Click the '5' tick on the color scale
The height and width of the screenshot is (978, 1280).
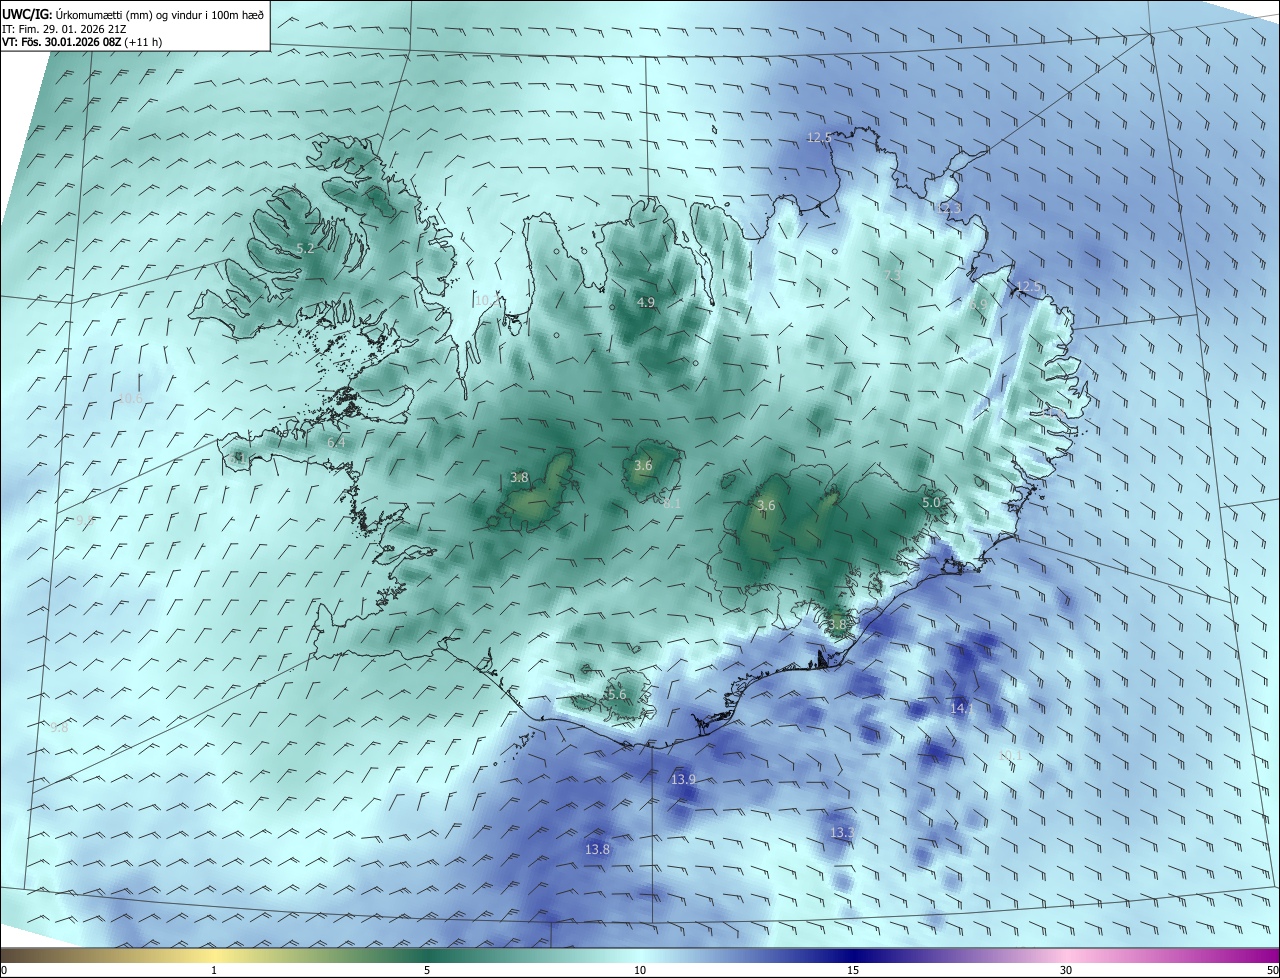(x=427, y=971)
